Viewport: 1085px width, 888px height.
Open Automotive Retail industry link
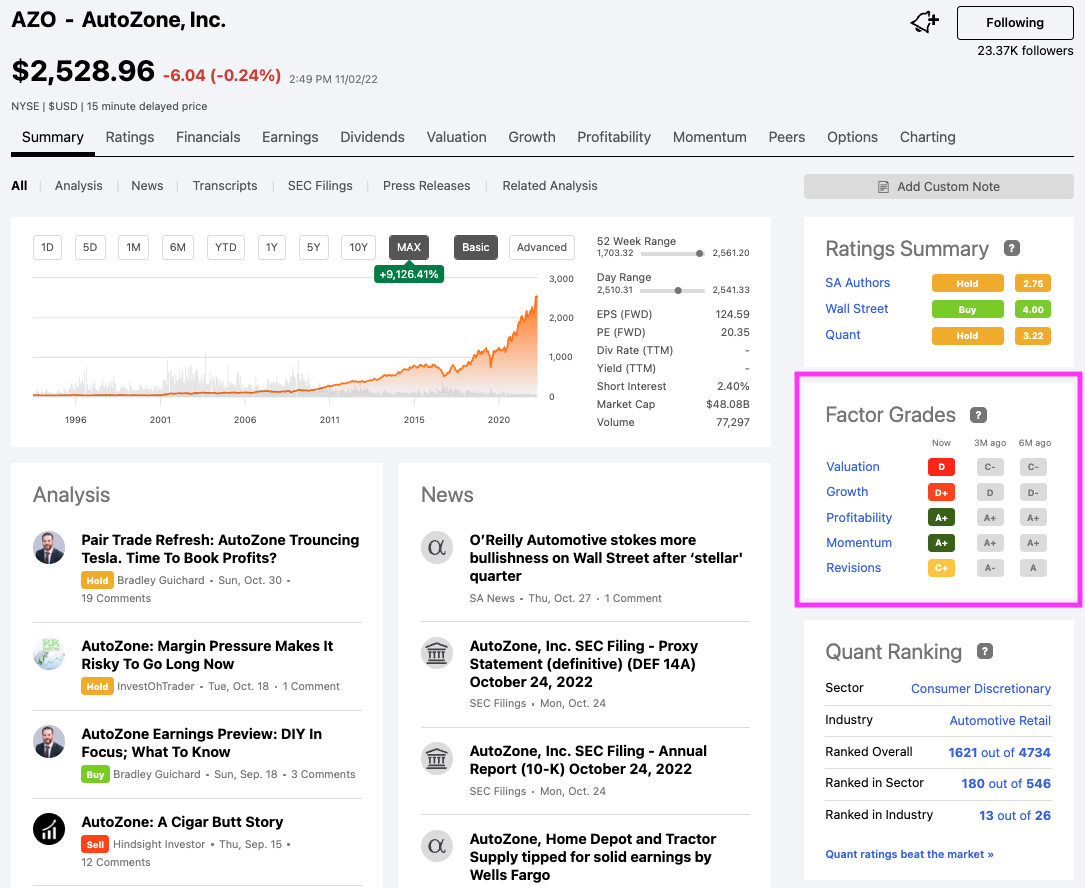click(1000, 721)
